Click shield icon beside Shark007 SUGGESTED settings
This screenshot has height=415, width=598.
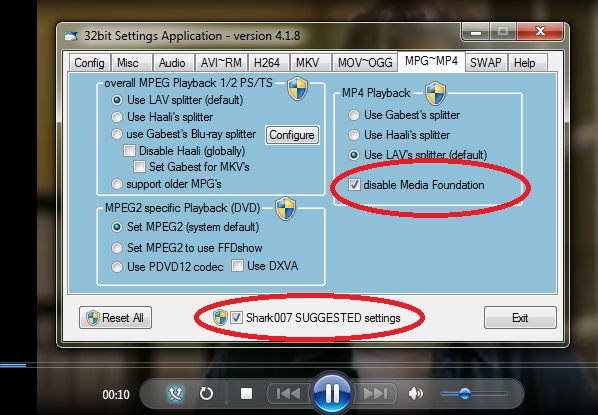tap(220, 317)
